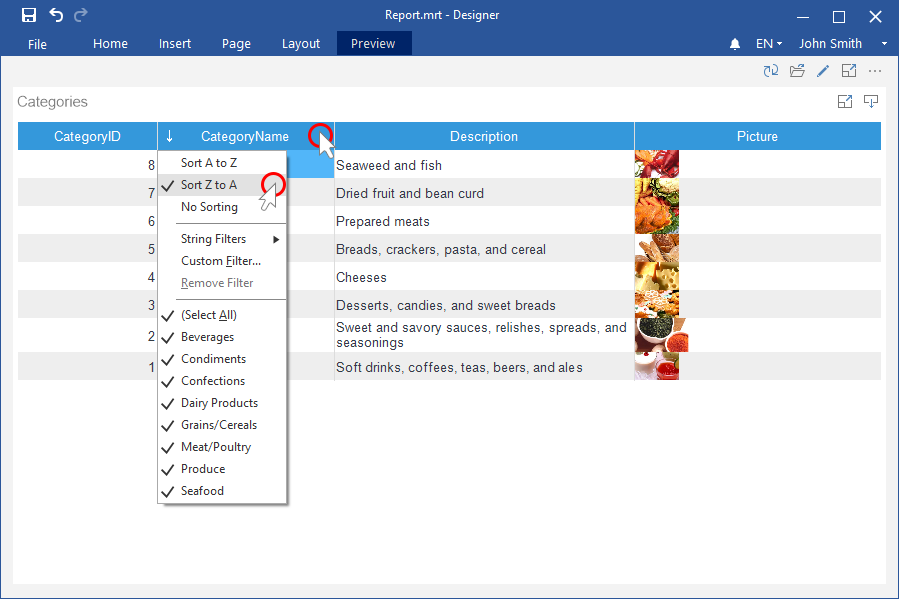Viewport: 899px width, 599px height.
Task: Open the notifications bell icon
Action: click(x=735, y=44)
